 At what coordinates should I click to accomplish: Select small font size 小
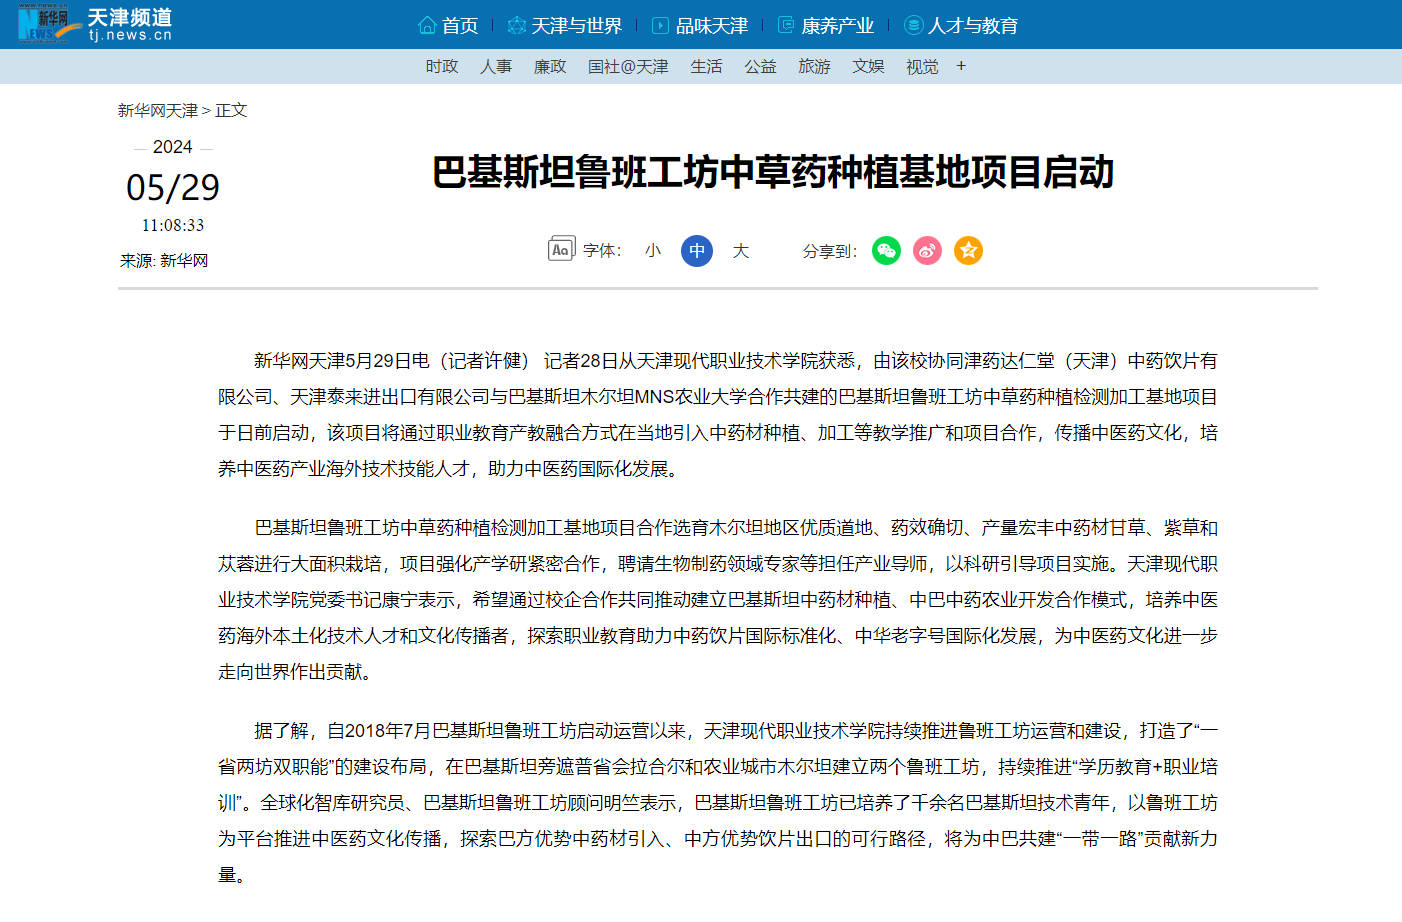coord(653,250)
